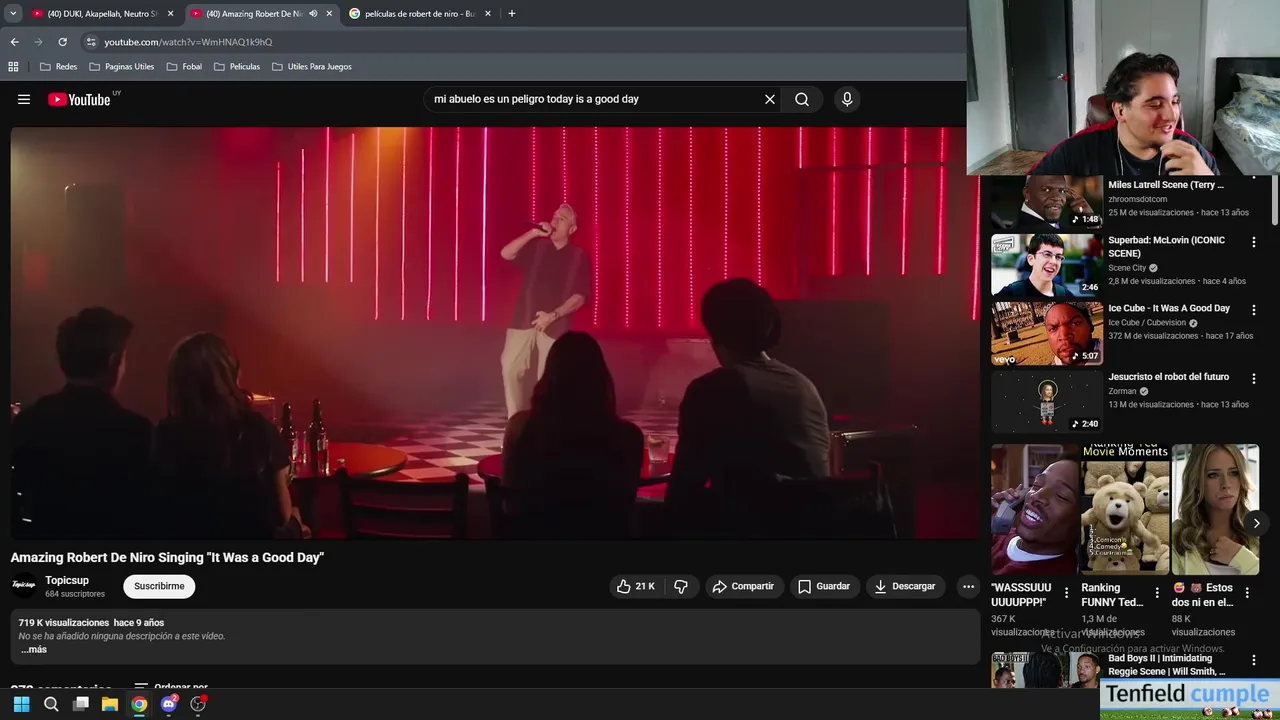This screenshot has width=1280, height=720.
Task: Open the Compartir share dialog
Action: (x=743, y=586)
